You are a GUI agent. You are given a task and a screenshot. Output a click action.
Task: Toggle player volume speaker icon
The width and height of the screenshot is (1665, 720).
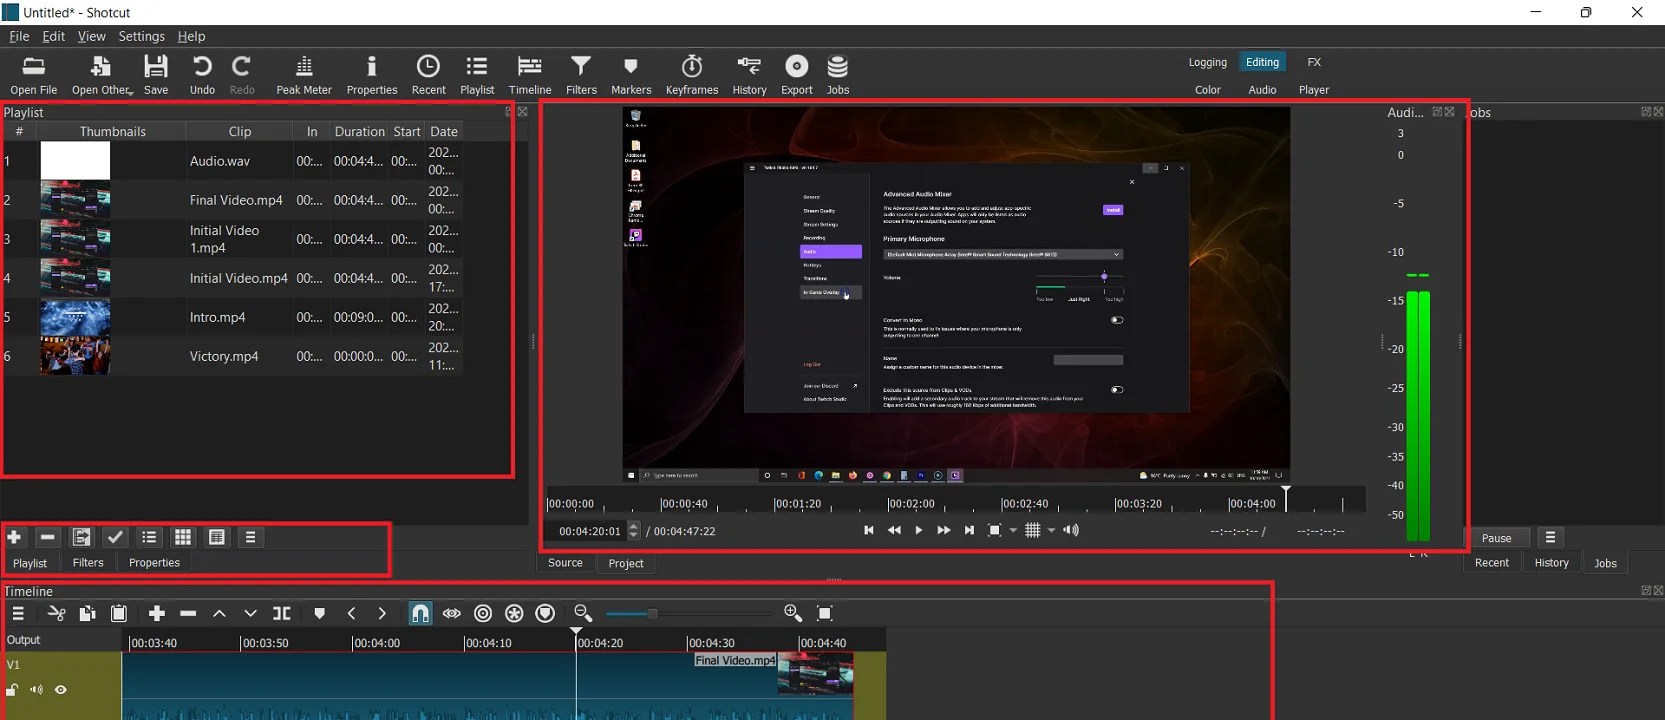point(1071,530)
